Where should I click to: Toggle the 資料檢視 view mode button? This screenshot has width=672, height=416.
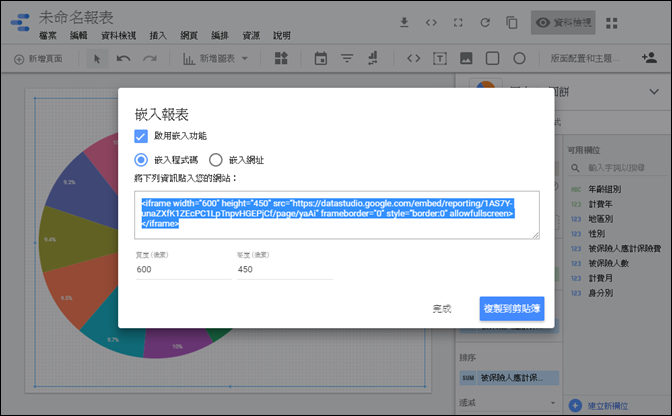[563, 22]
